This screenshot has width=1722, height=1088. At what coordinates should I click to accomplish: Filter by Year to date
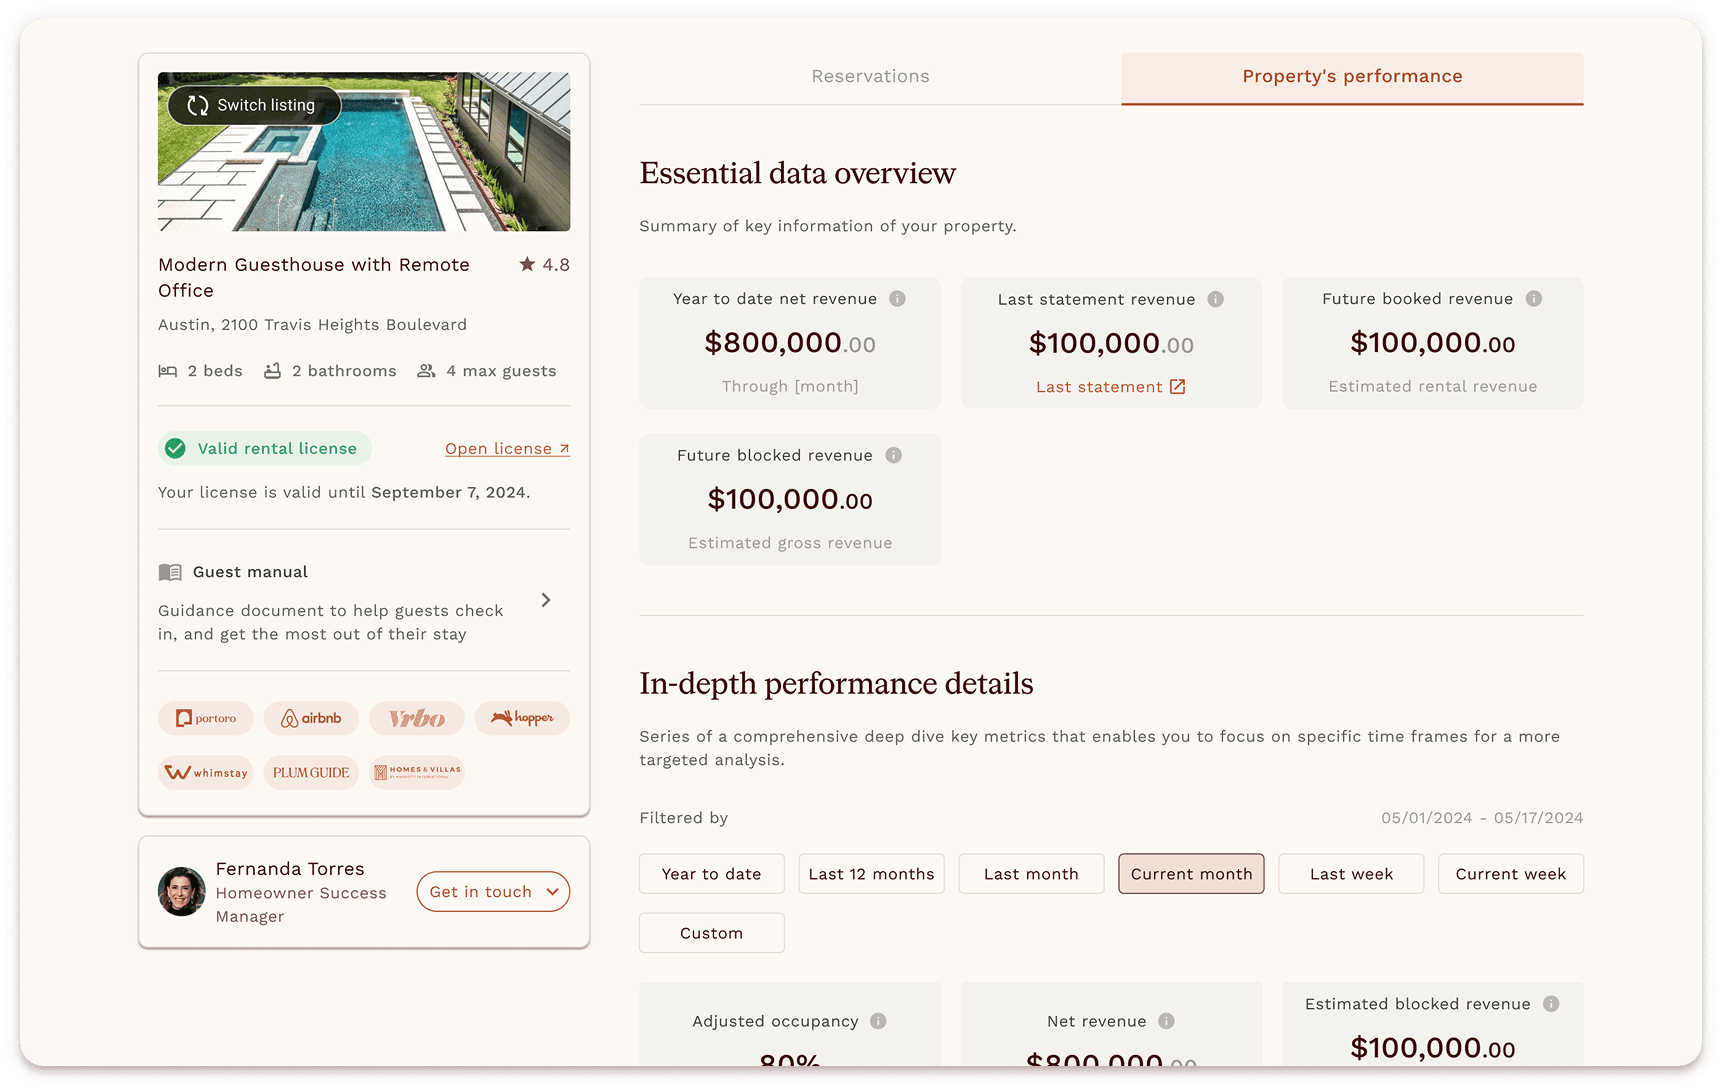point(712,874)
